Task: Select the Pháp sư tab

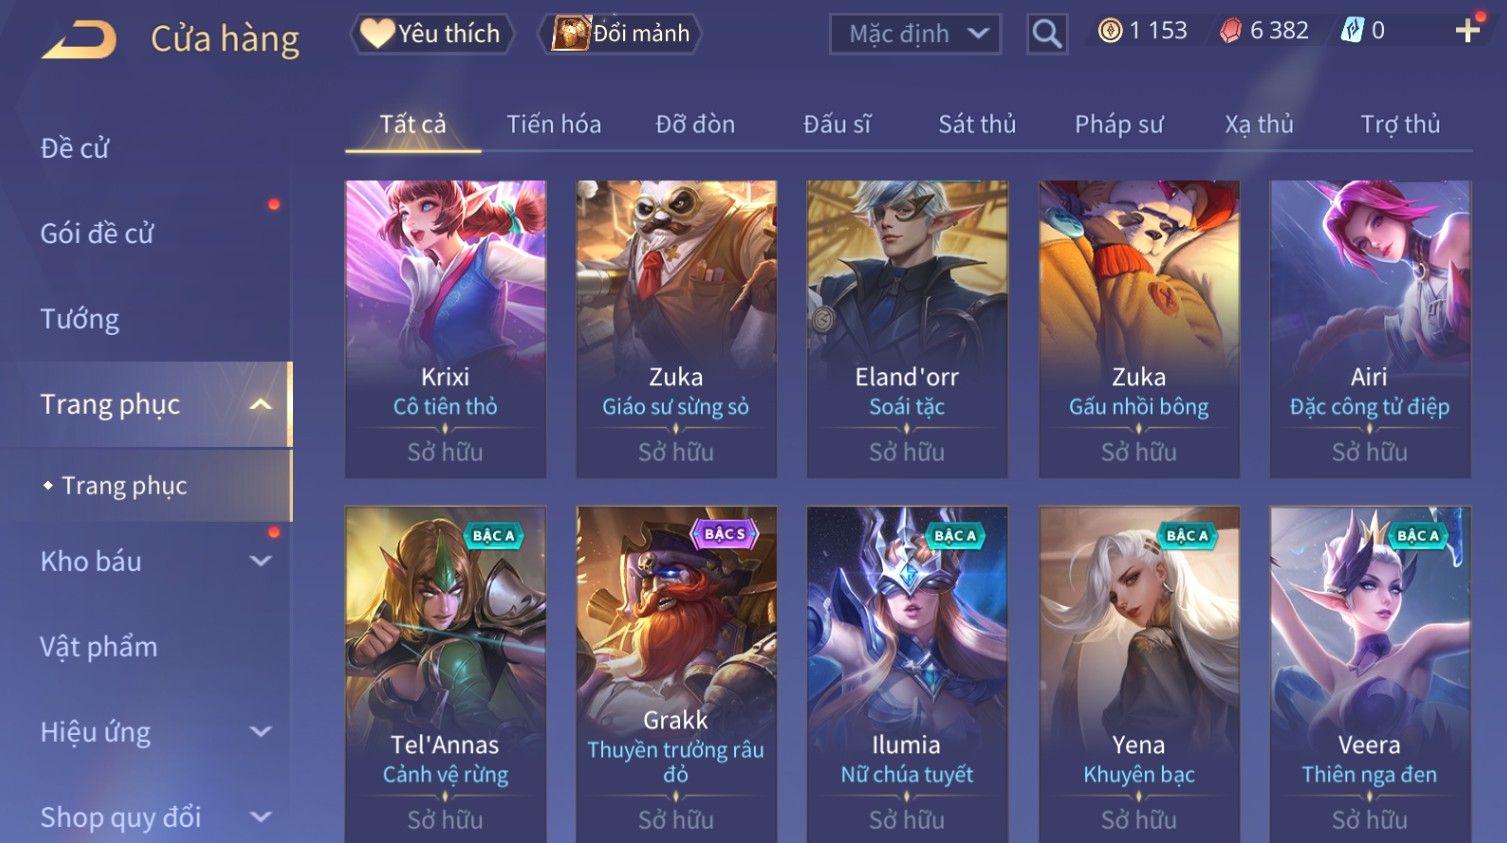Action: [x=1119, y=124]
